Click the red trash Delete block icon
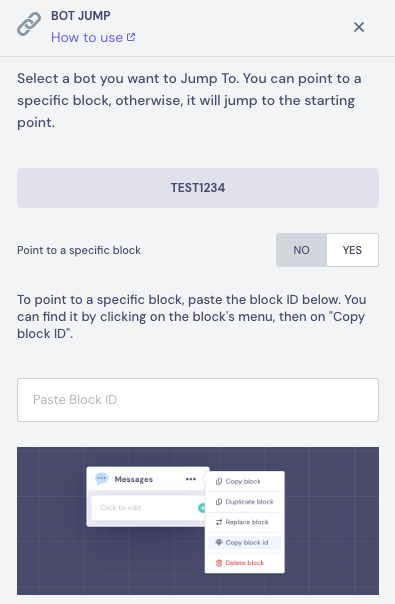This screenshot has height=604, width=395. [219, 563]
